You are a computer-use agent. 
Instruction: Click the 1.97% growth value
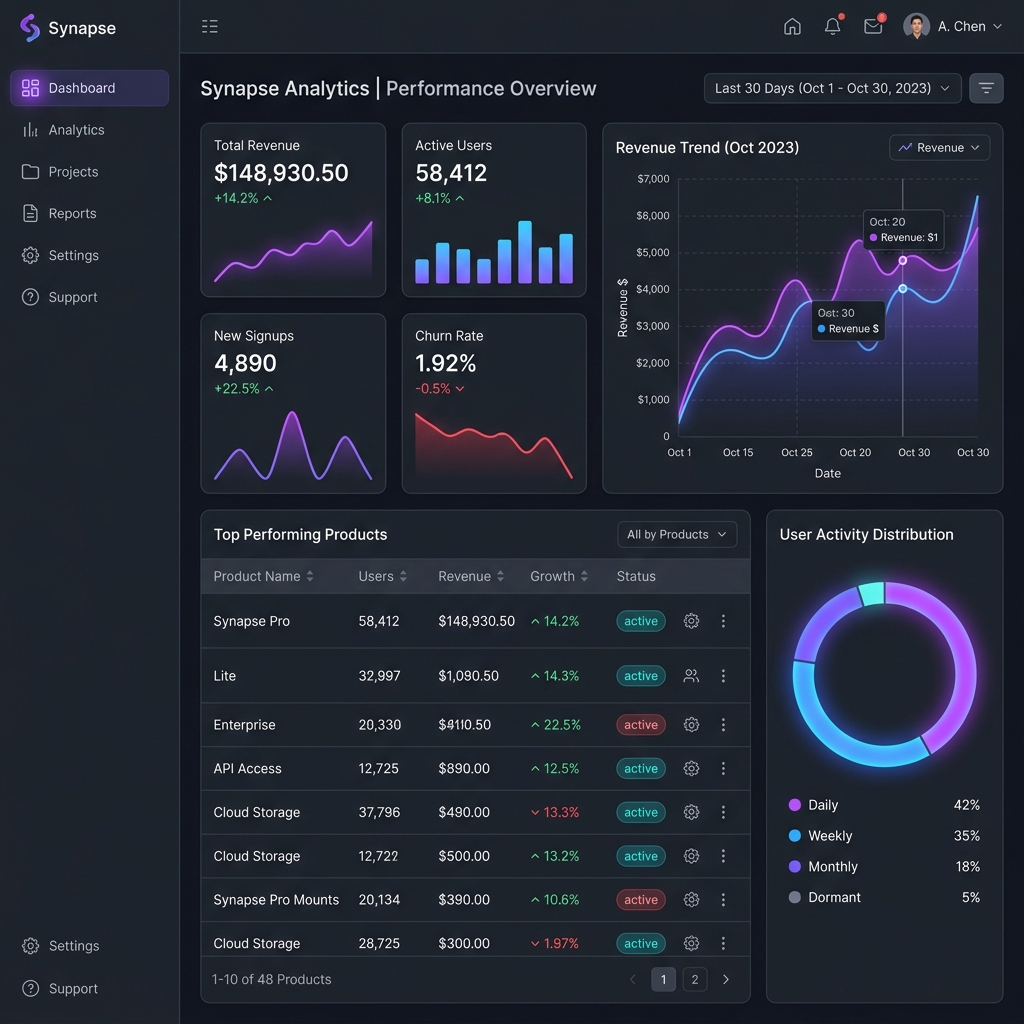click(561, 944)
